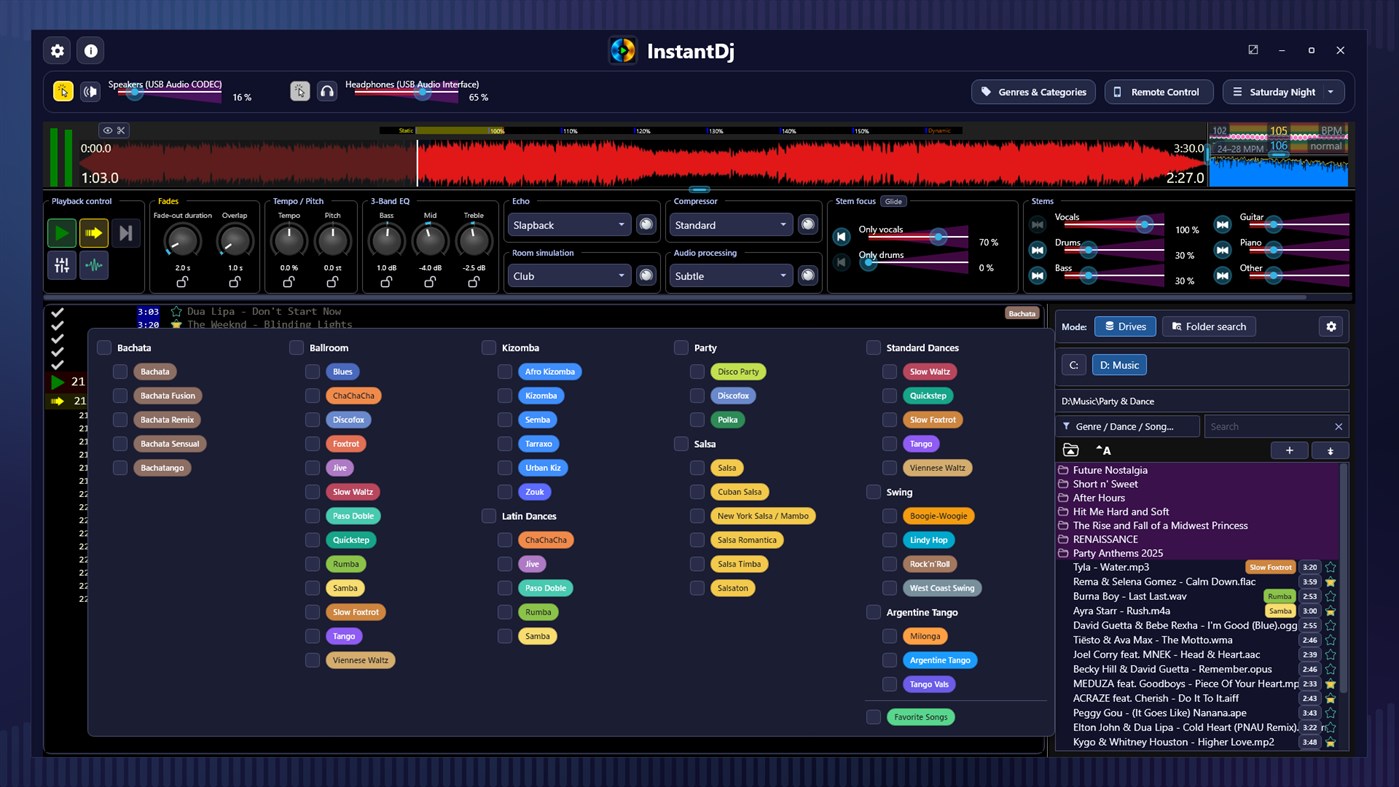This screenshot has width=1399, height=787.
Task: Click the yellow arrow crossfade button
Action: click(x=94, y=233)
